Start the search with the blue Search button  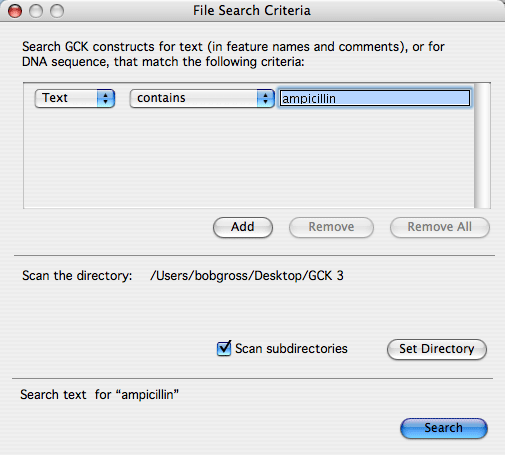(x=444, y=428)
